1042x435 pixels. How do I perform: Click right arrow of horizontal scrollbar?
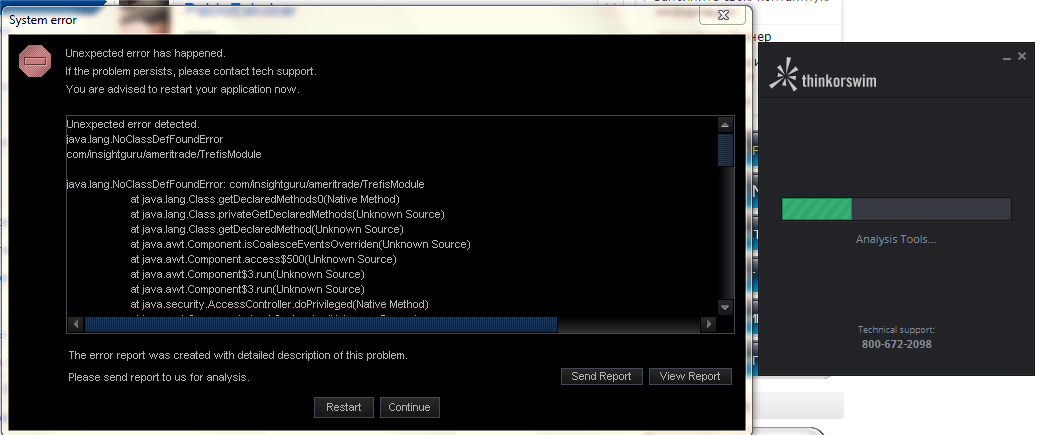[x=709, y=324]
